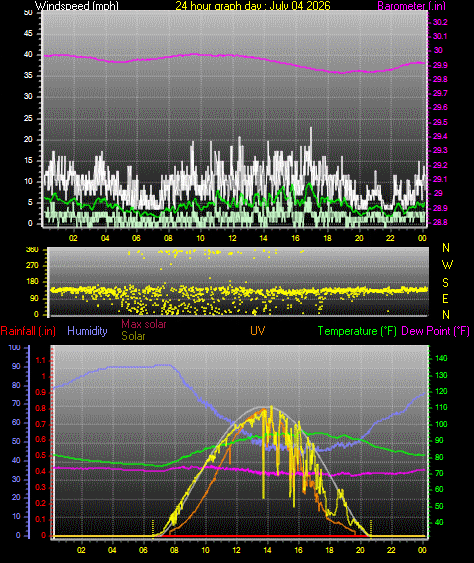Select the 28.8 barometer scale value
Viewport: 474px width, 563px height.
440,222
